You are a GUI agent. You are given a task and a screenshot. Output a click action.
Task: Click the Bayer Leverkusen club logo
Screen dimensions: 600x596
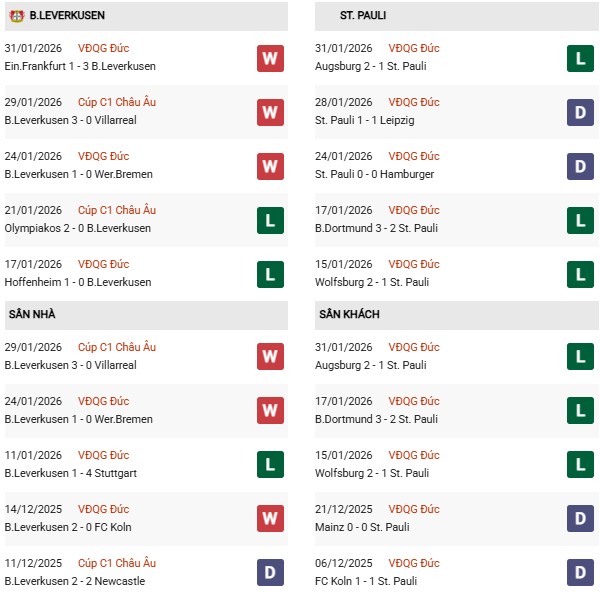click(x=15, y=16)
